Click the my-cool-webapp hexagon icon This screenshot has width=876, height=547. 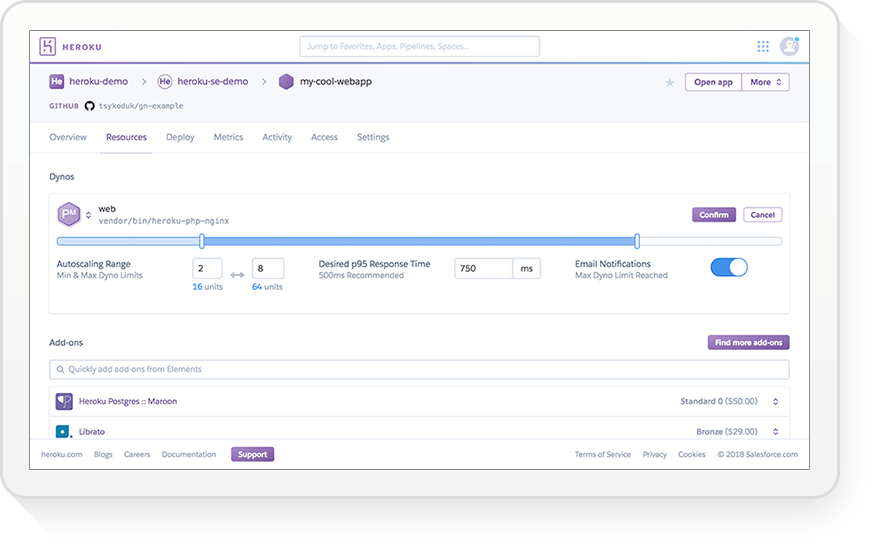coord(286,82)
